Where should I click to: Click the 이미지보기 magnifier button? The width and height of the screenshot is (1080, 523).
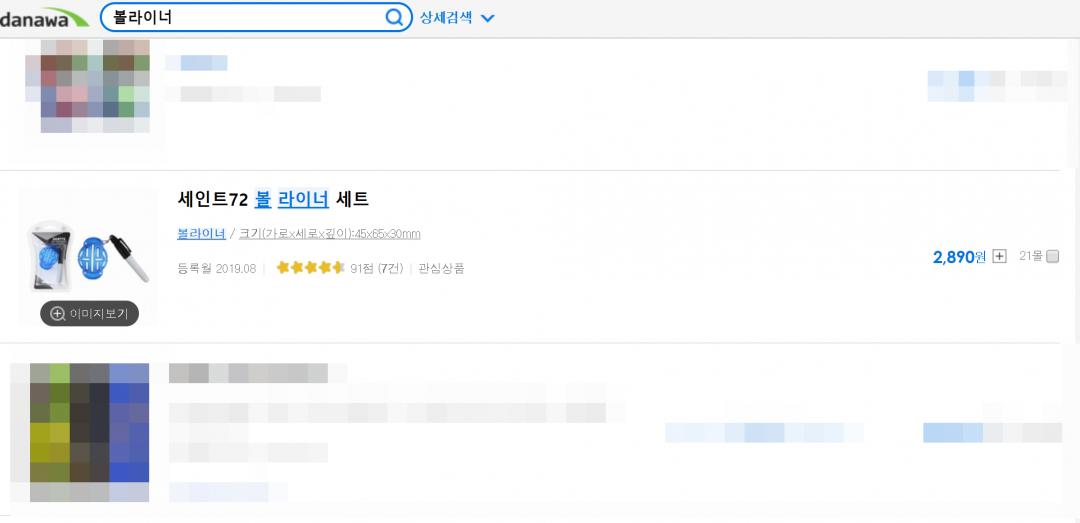89,313
